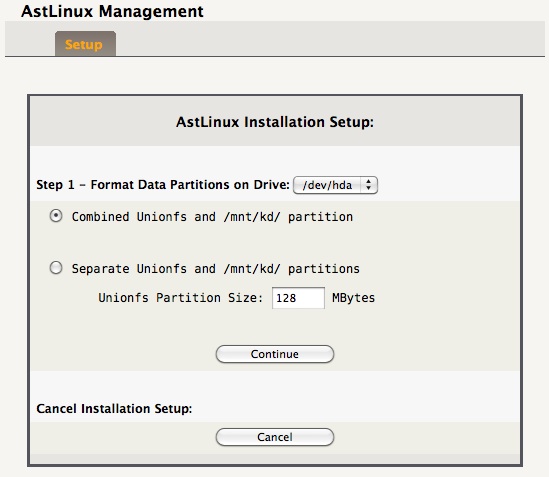The width and height of the screenshot is (549, 477).
Task: Click the Step 1 Format Data Partitions label
Action: [163, 185]
